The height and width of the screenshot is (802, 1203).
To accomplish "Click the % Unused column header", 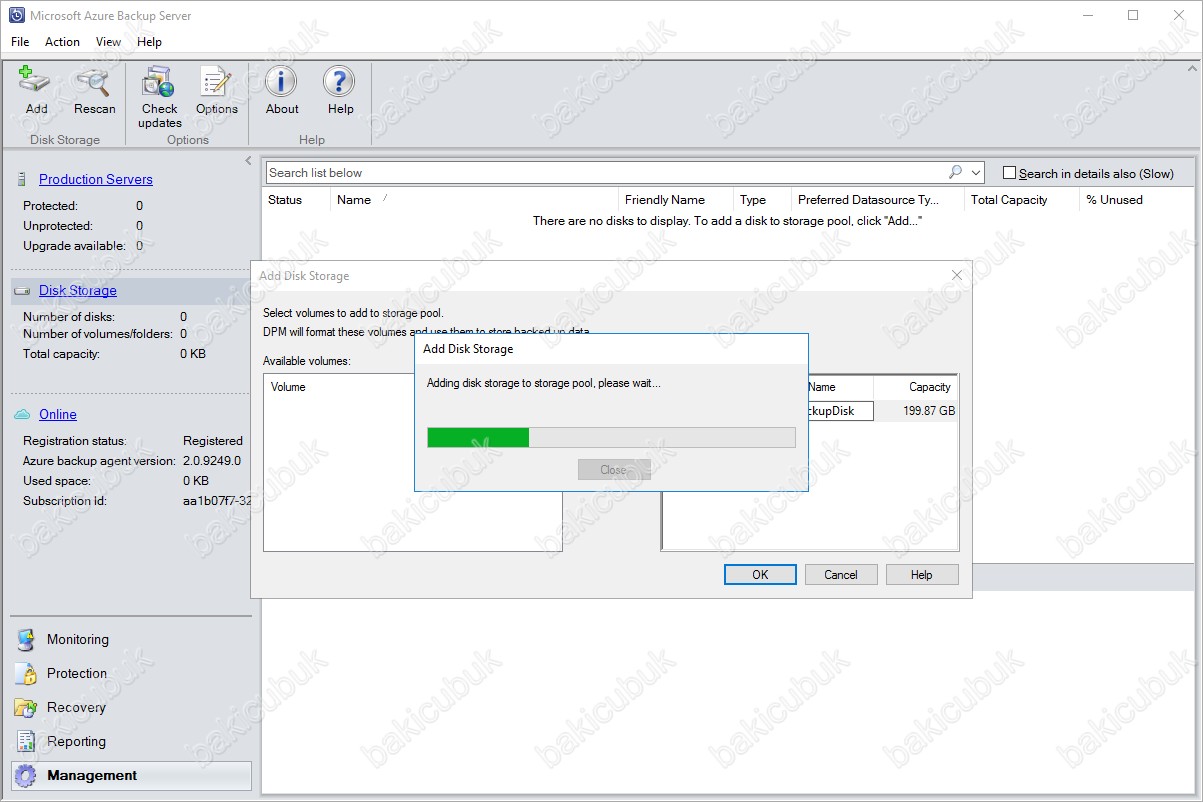I will 1135,200.
